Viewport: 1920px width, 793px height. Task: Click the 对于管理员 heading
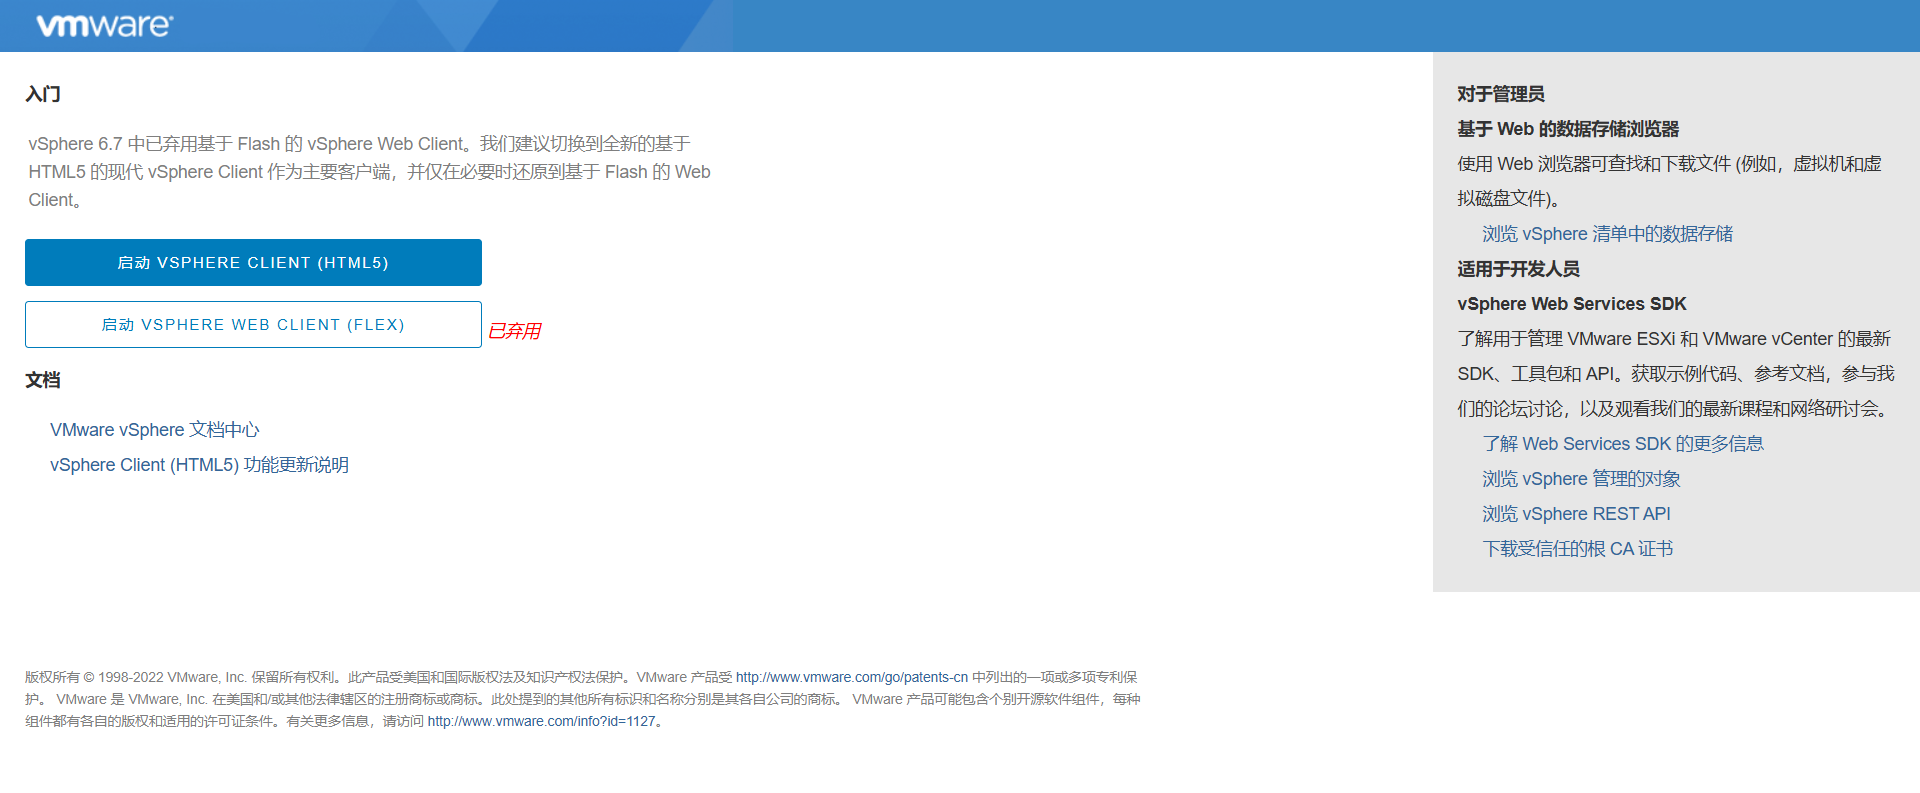pyautogui.click(x=1501, y=94)
